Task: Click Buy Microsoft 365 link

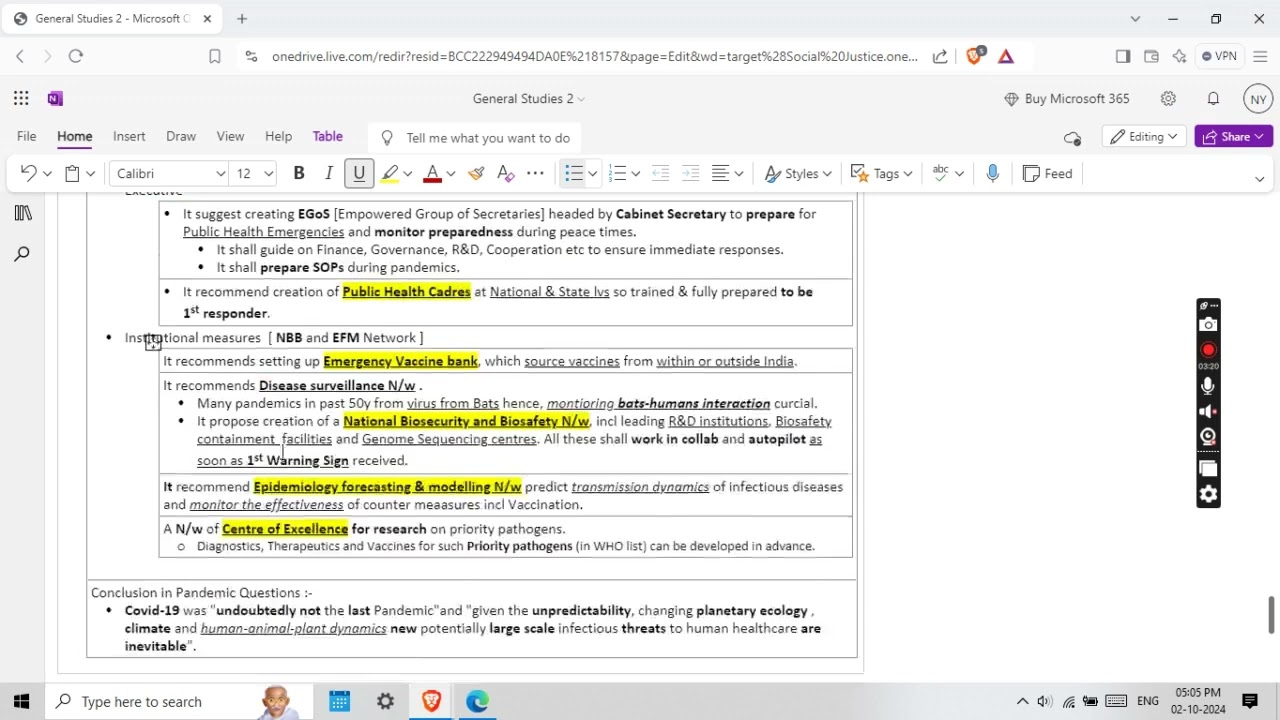Action: [x=1066, y=98]
